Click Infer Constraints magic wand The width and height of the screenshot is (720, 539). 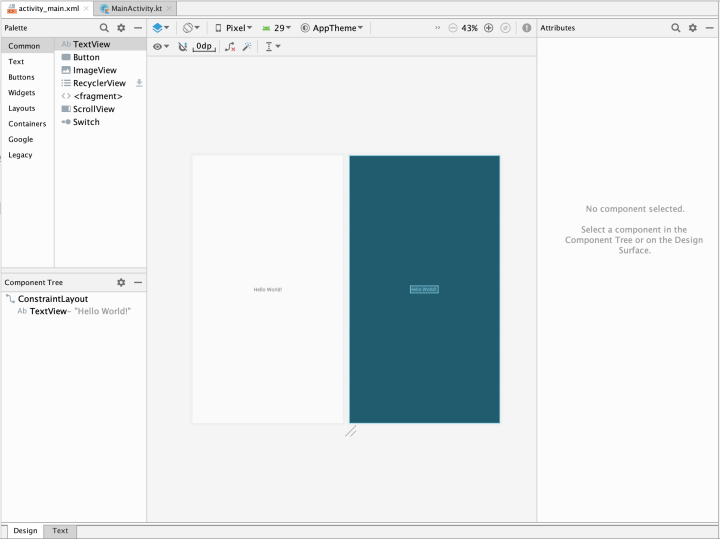pos(248,46)
